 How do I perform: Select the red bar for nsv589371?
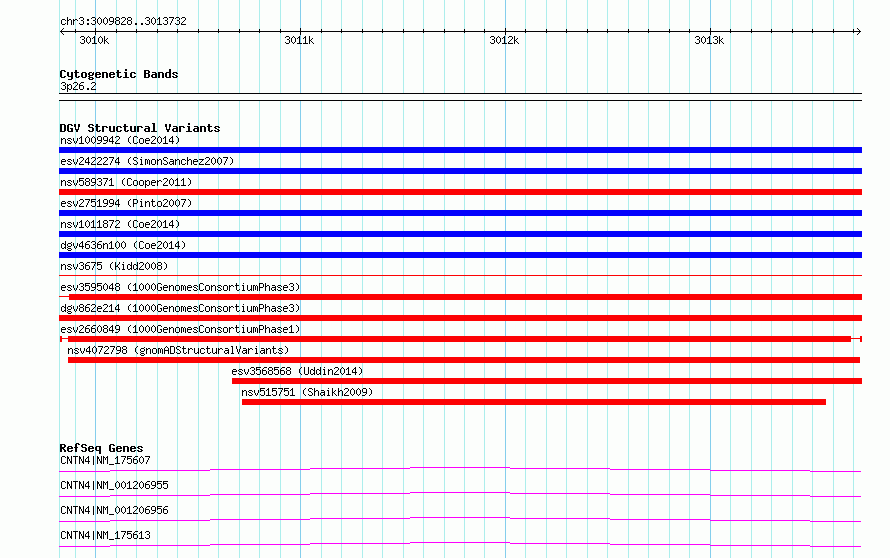(x=460, y=192)
